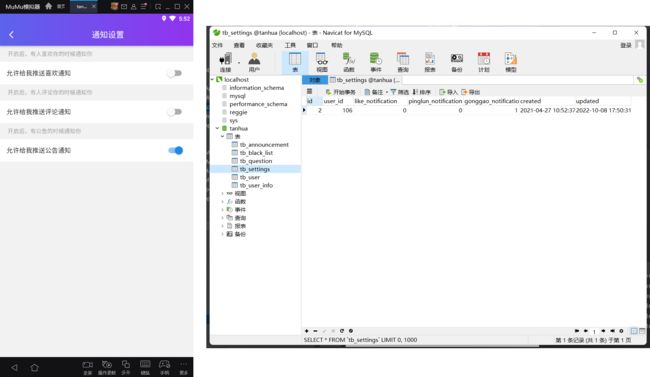This screenshot has height=377, width=650.
Task: Click the add record plus icon
Action: pyautogui.click(x=306, y=331)
